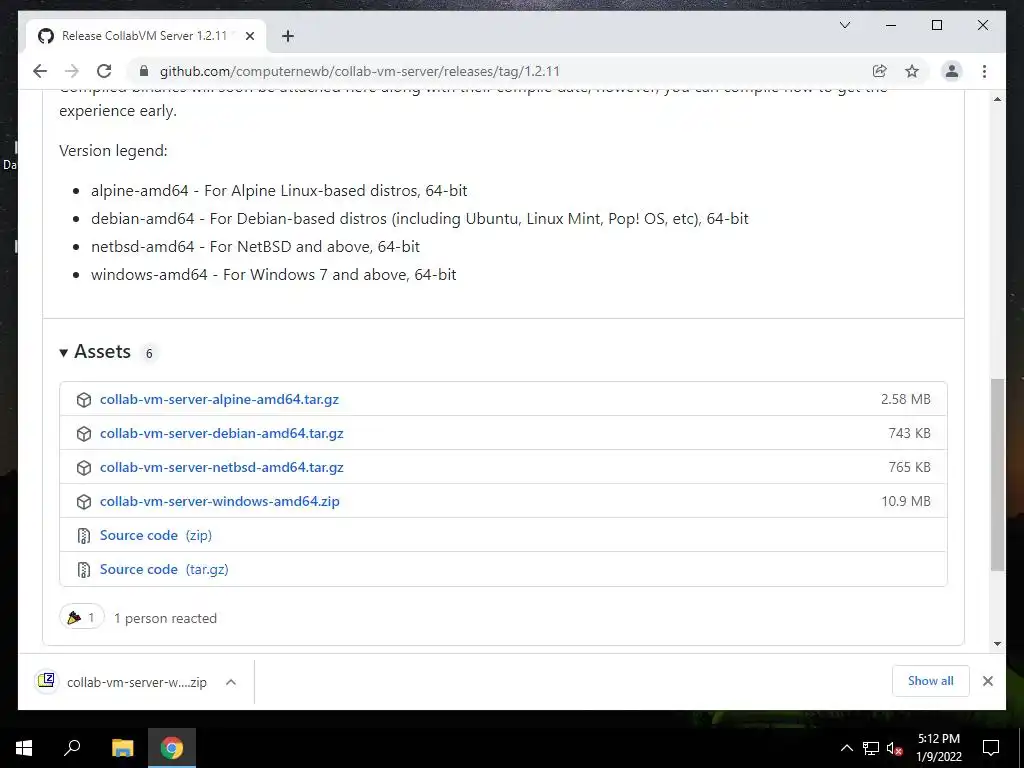Click scrollbar up arrow
This screenshot has width=1024, height=768.
(x=997, y=99)
